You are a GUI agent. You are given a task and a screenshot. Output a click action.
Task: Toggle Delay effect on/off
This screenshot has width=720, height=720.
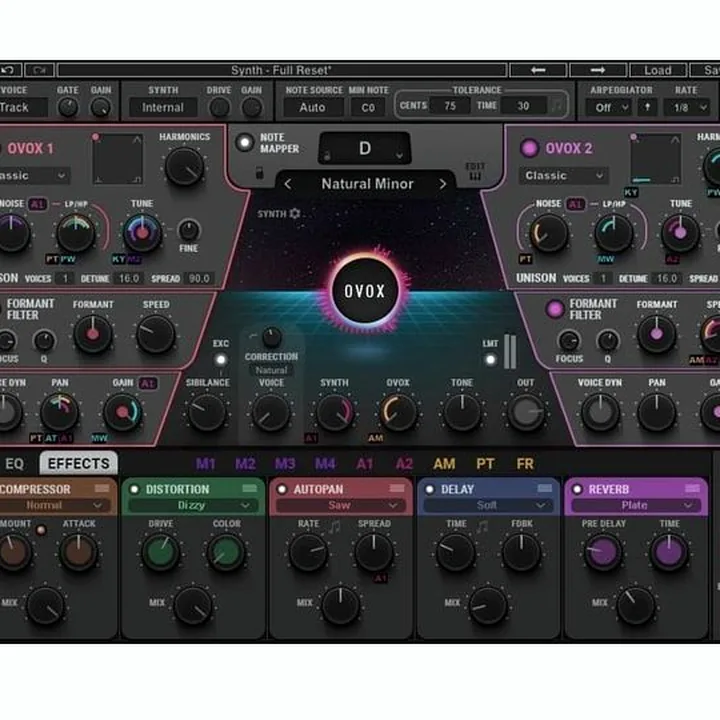click(429, 489)
